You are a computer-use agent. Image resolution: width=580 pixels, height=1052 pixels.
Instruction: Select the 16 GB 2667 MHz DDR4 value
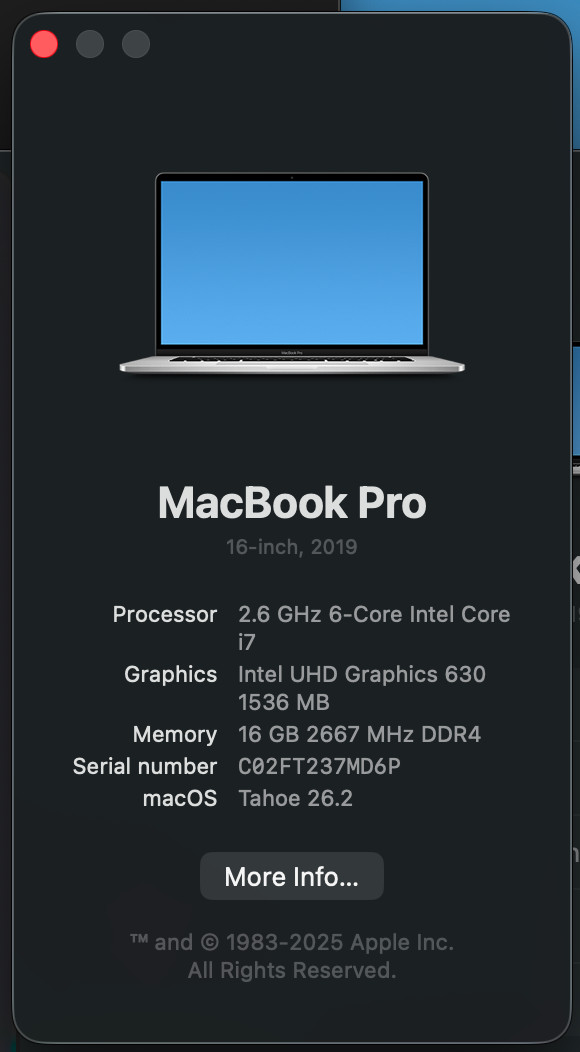(360, 735)
